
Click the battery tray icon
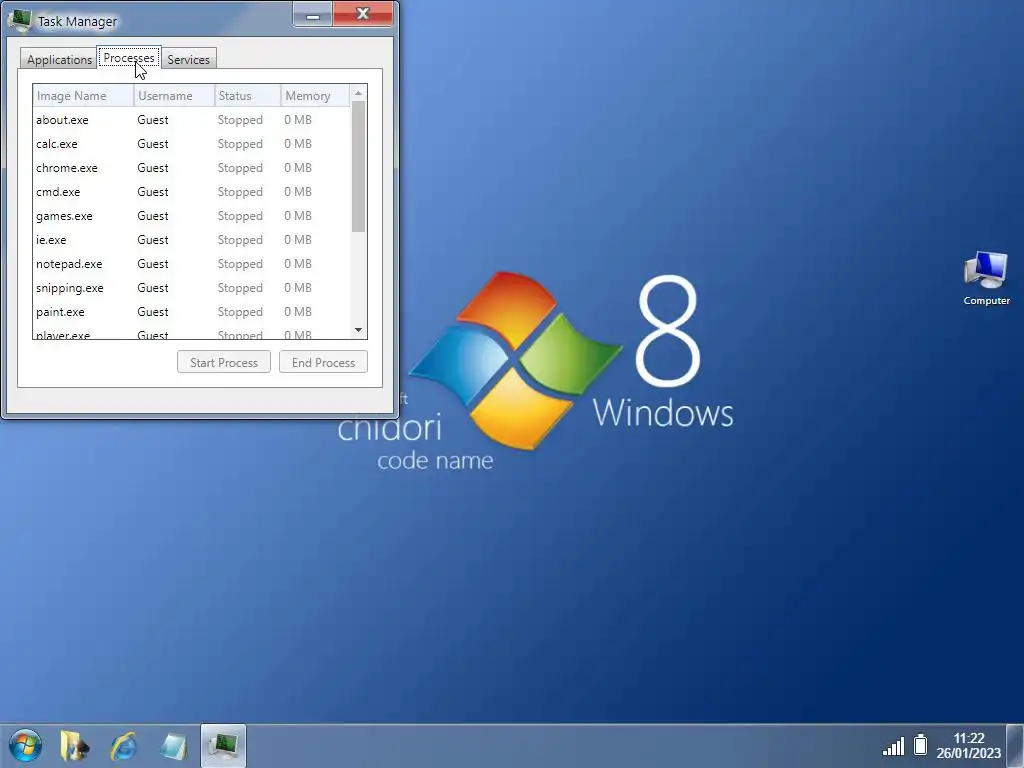pyautogui.click(x=920, y=744)
